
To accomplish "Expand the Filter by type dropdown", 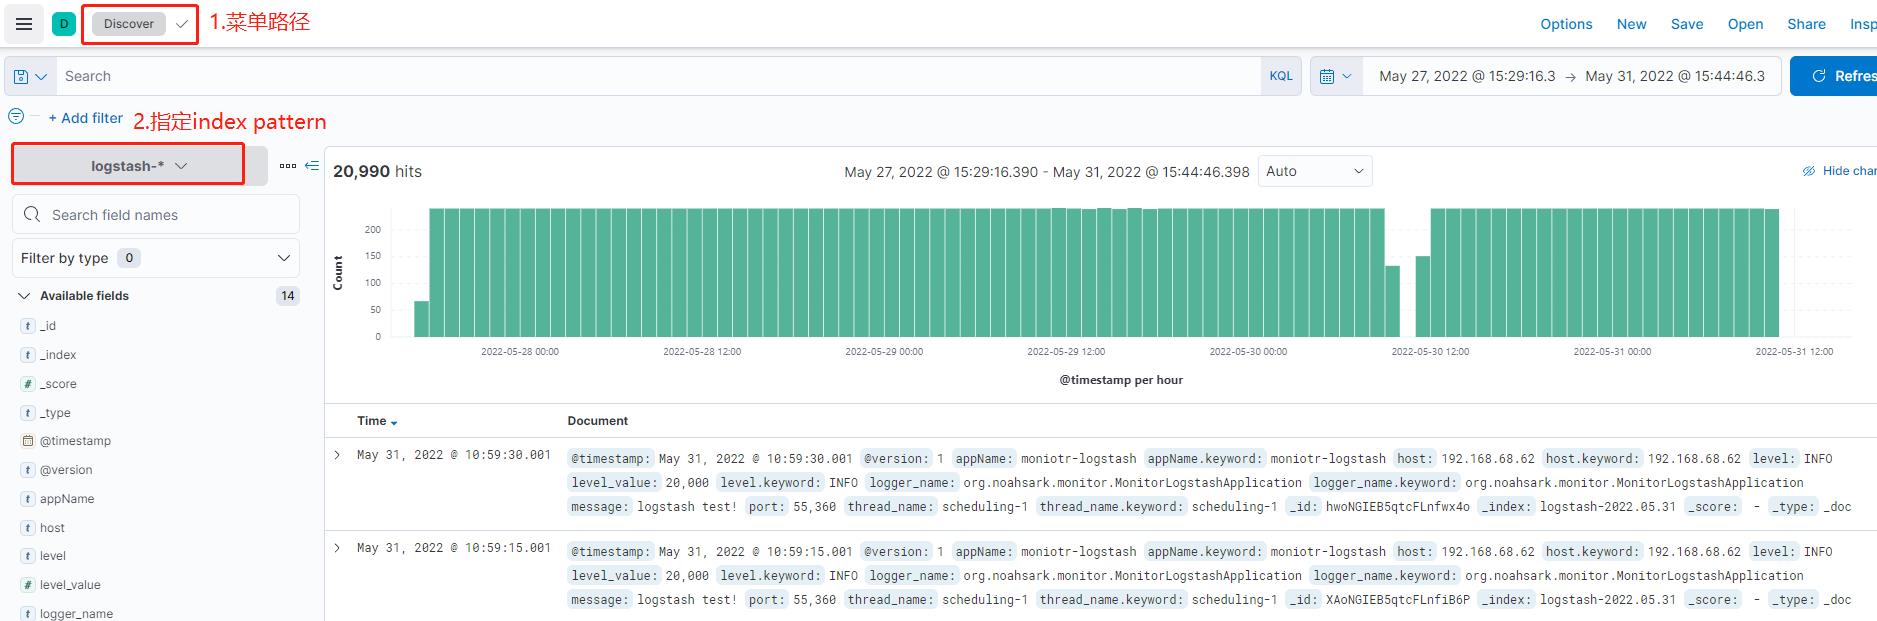I will click(x=156, y=258).
